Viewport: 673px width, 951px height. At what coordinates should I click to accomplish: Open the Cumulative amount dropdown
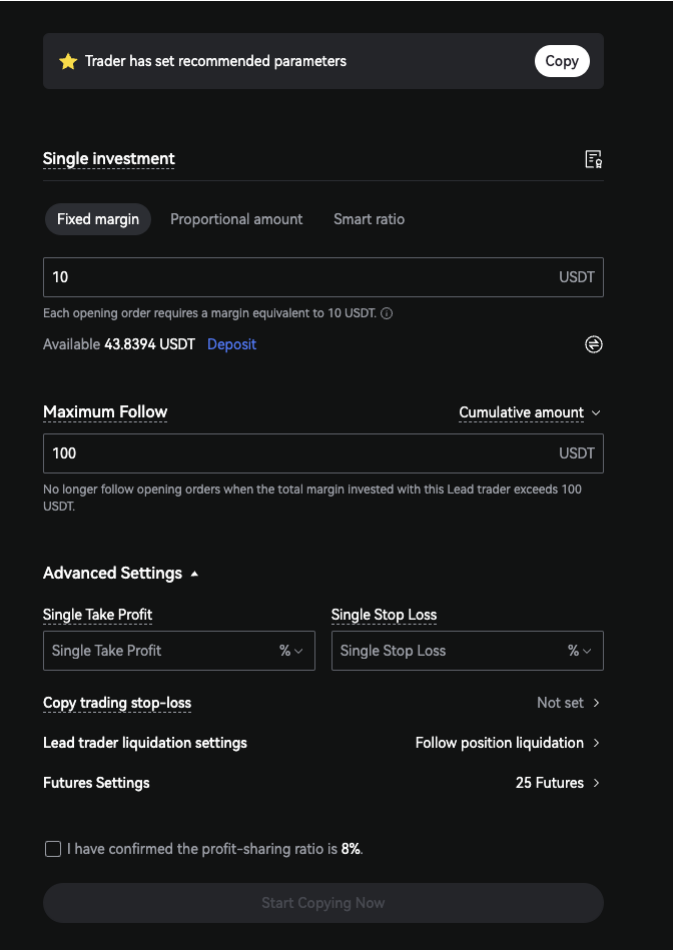(529, 412)
